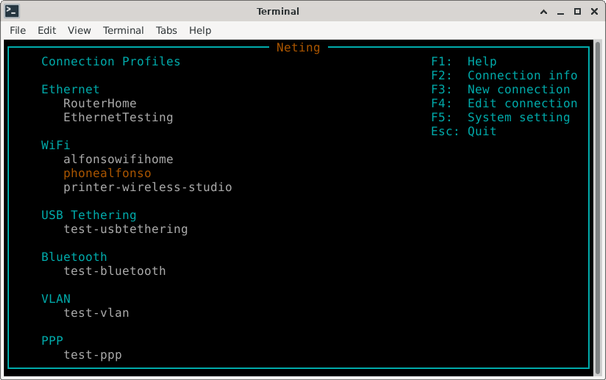Select the test-ppp connection
Screen dimensions: 606x380
[92, 355]
